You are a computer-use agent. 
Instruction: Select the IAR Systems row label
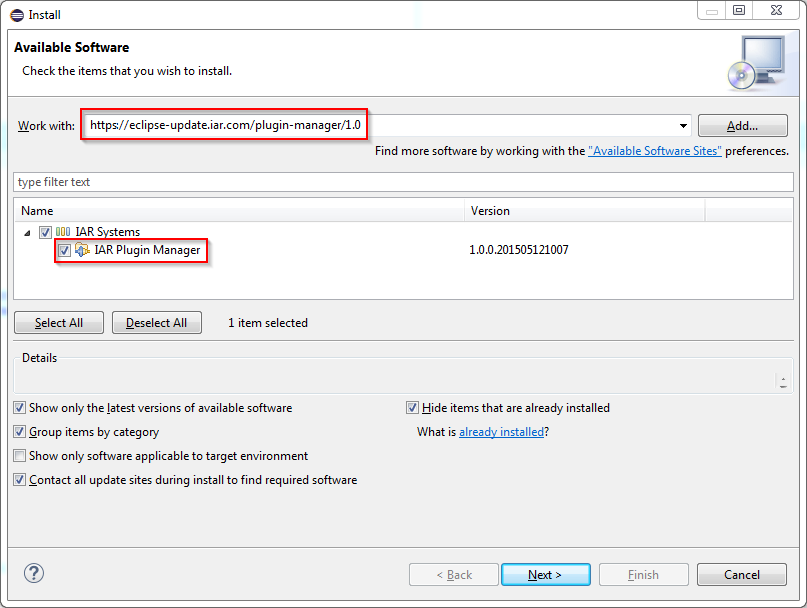click(x=108, y=232)
